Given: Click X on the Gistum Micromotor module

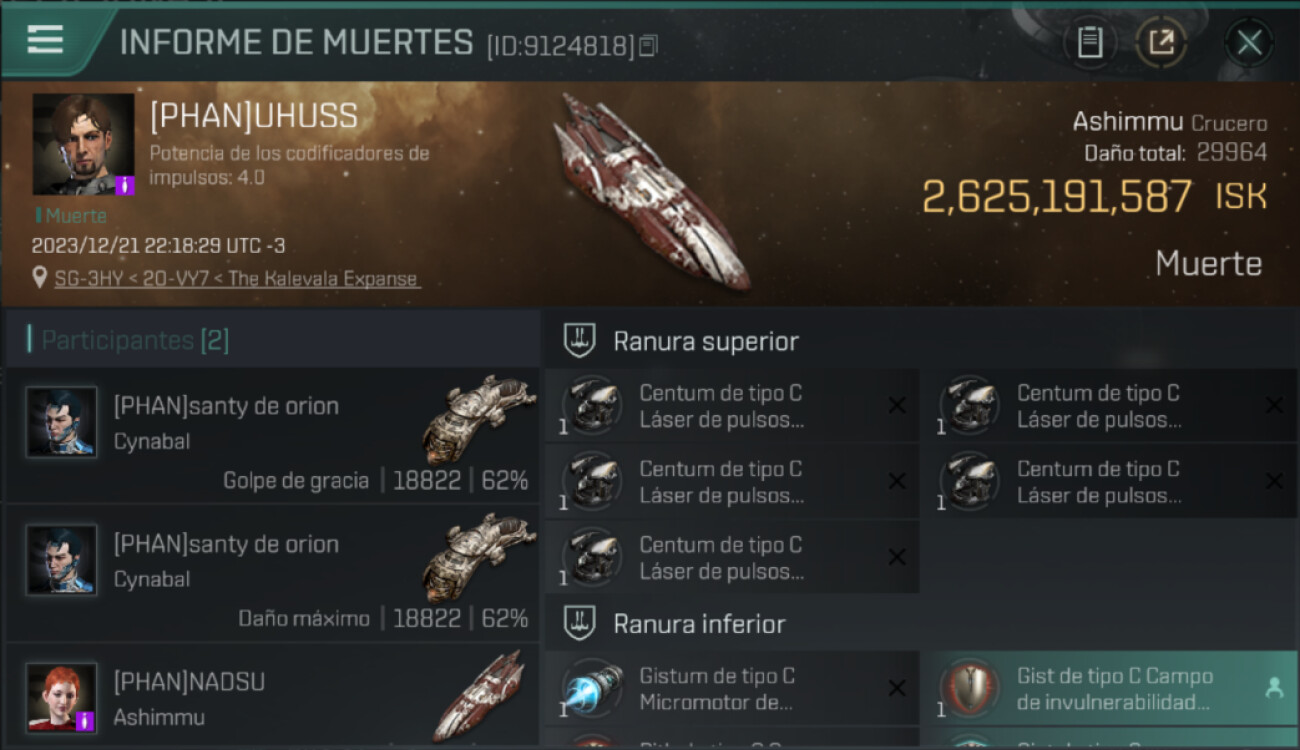Looking at the screenshot, I should click(897, 688).
